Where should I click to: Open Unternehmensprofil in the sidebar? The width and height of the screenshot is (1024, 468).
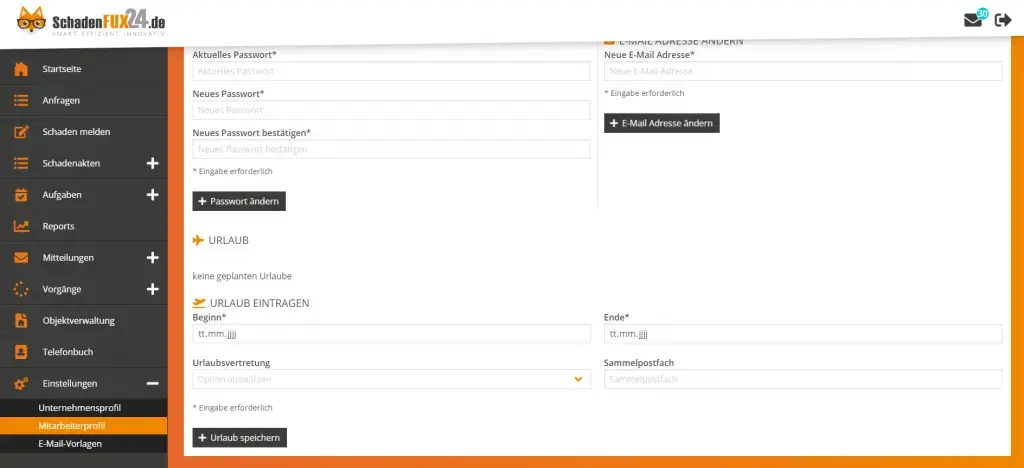[79, 408]
